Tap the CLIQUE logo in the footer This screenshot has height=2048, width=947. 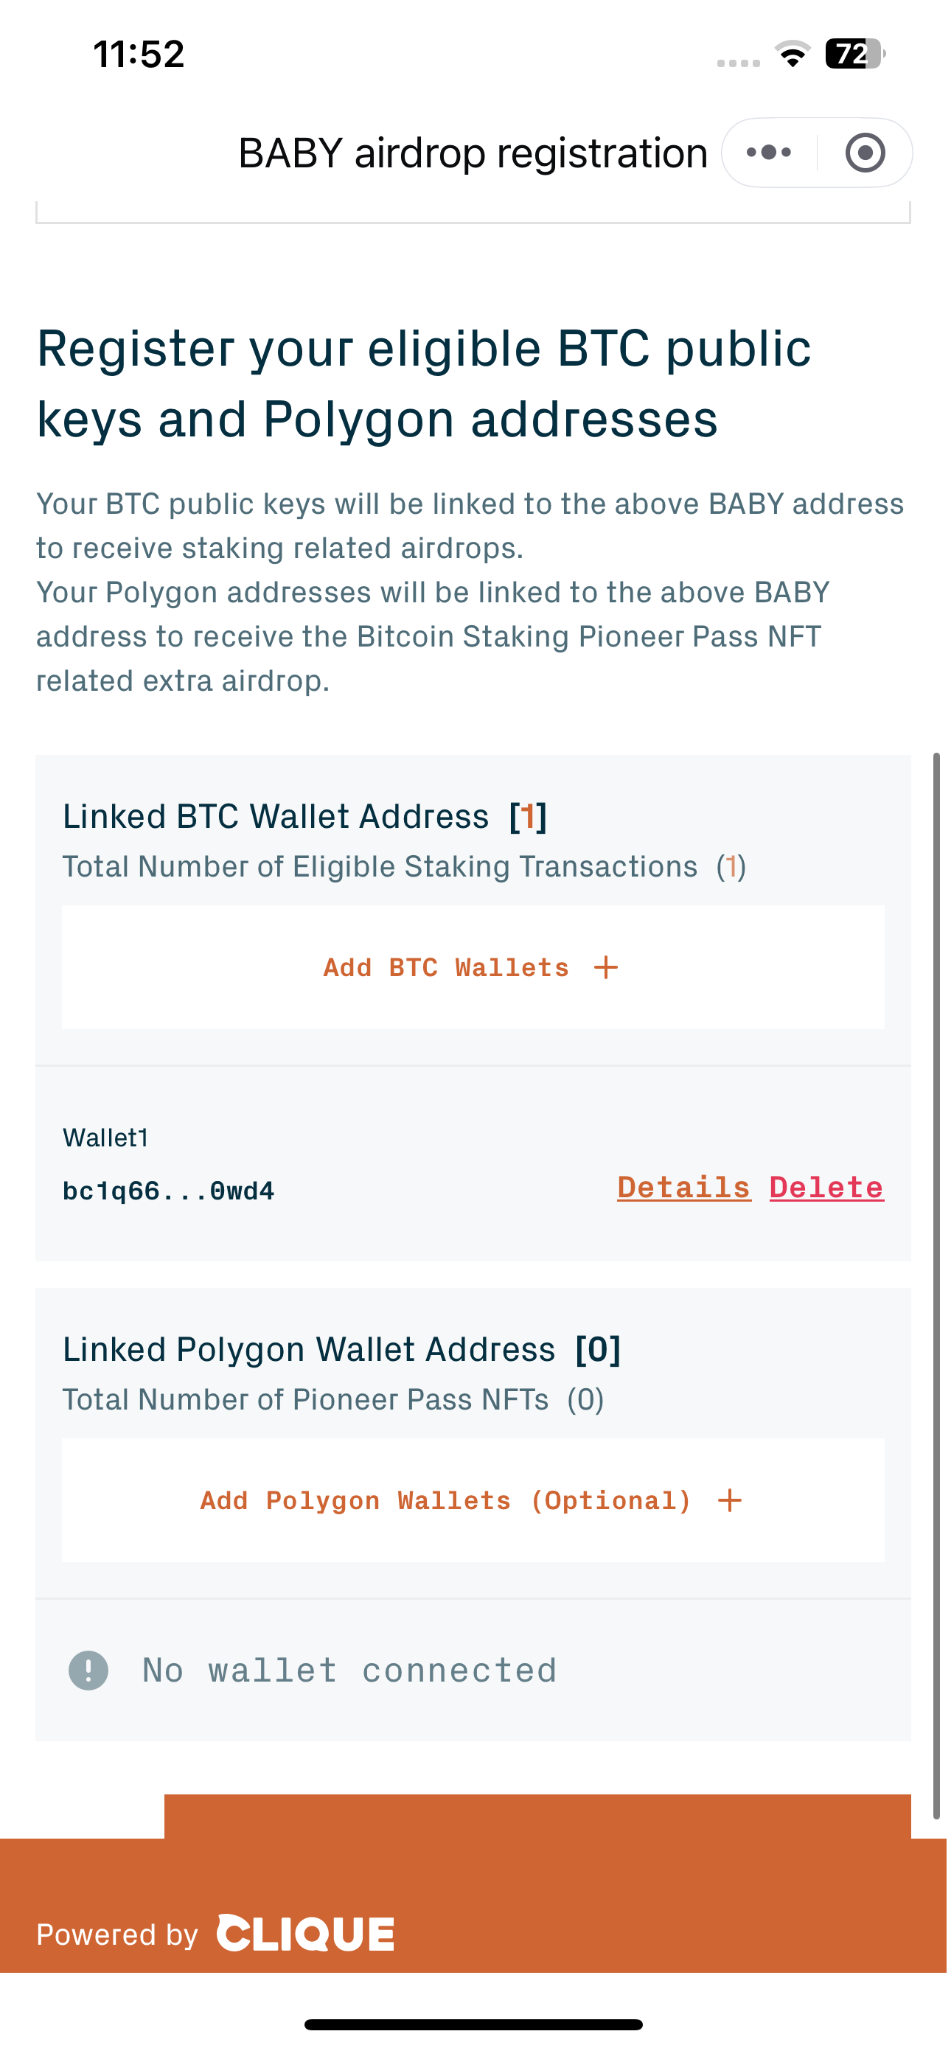coord(306,1933)
